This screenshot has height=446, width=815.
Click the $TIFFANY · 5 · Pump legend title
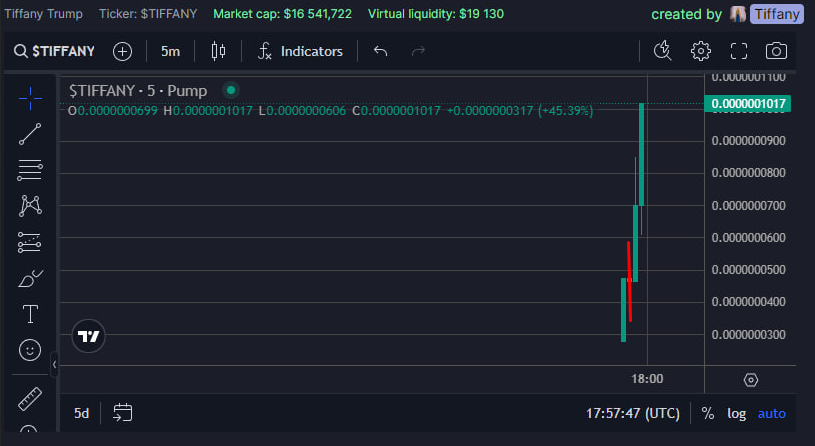138,90
